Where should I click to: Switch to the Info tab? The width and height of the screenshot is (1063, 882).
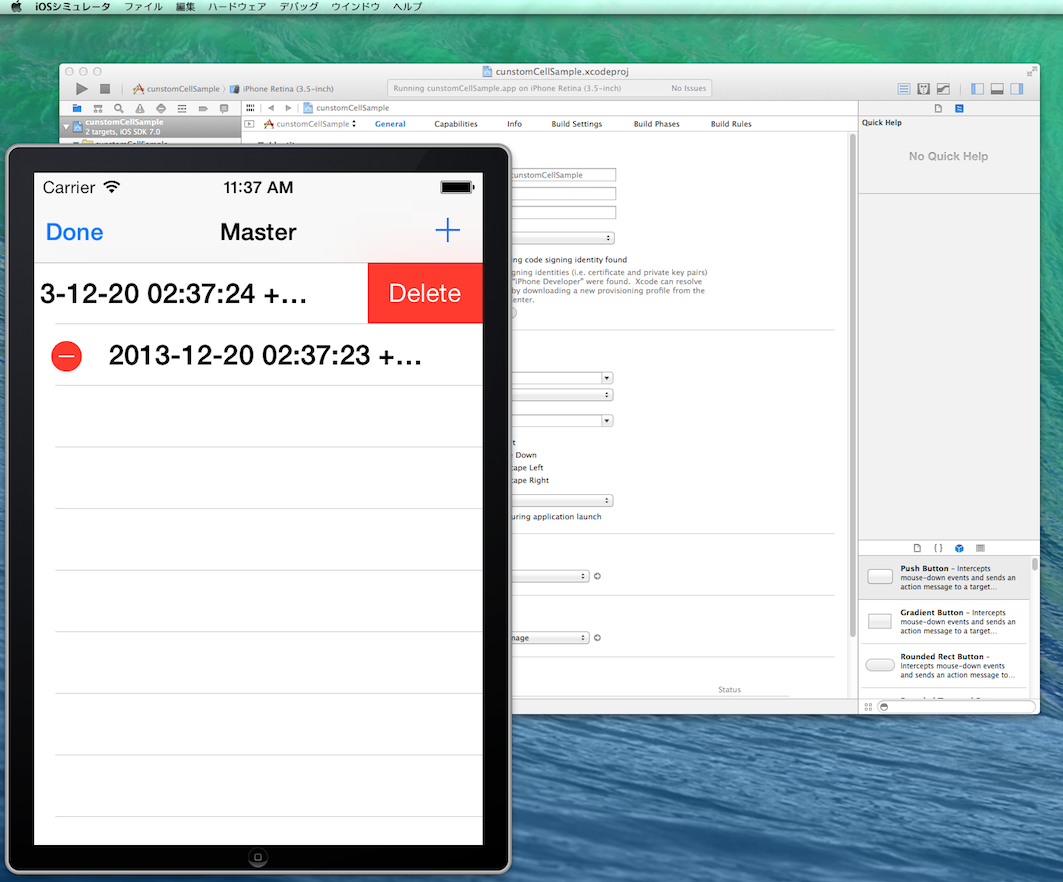(515, 124)
